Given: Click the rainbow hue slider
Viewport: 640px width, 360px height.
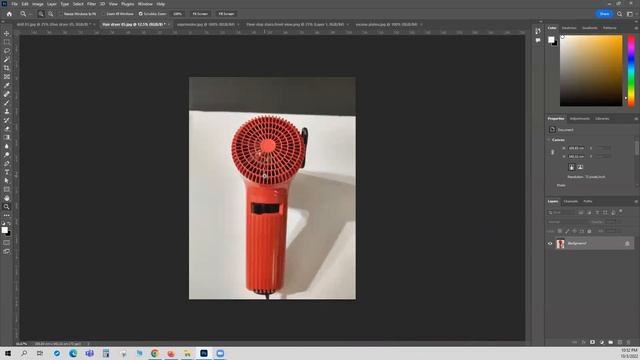Looking at the screenshot, I should coord(631,71).
